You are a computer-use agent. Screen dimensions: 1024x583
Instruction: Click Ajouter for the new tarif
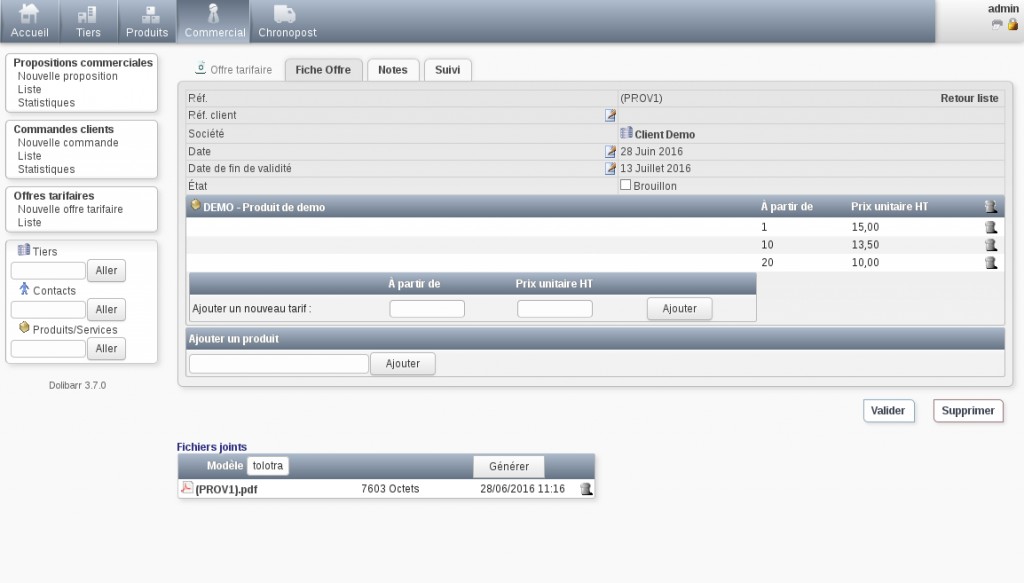click(679, 309)
